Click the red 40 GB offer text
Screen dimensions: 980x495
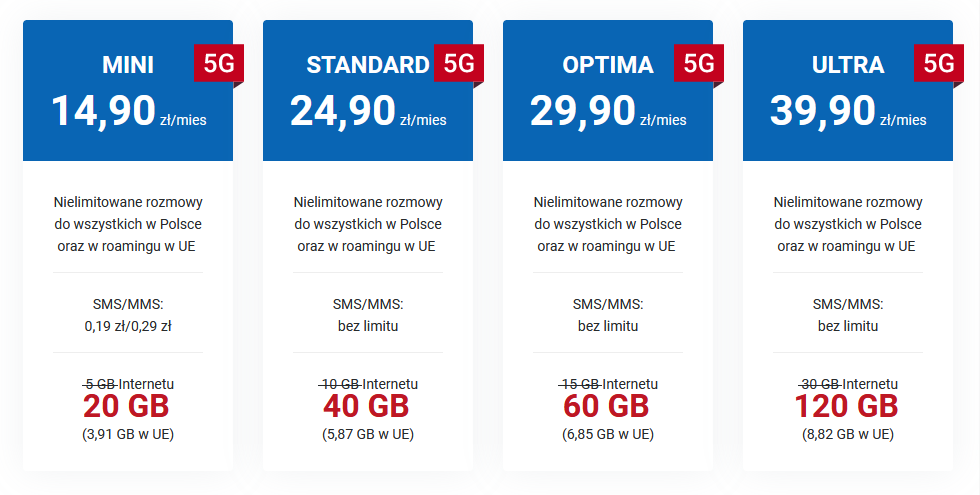coord(366,407)
